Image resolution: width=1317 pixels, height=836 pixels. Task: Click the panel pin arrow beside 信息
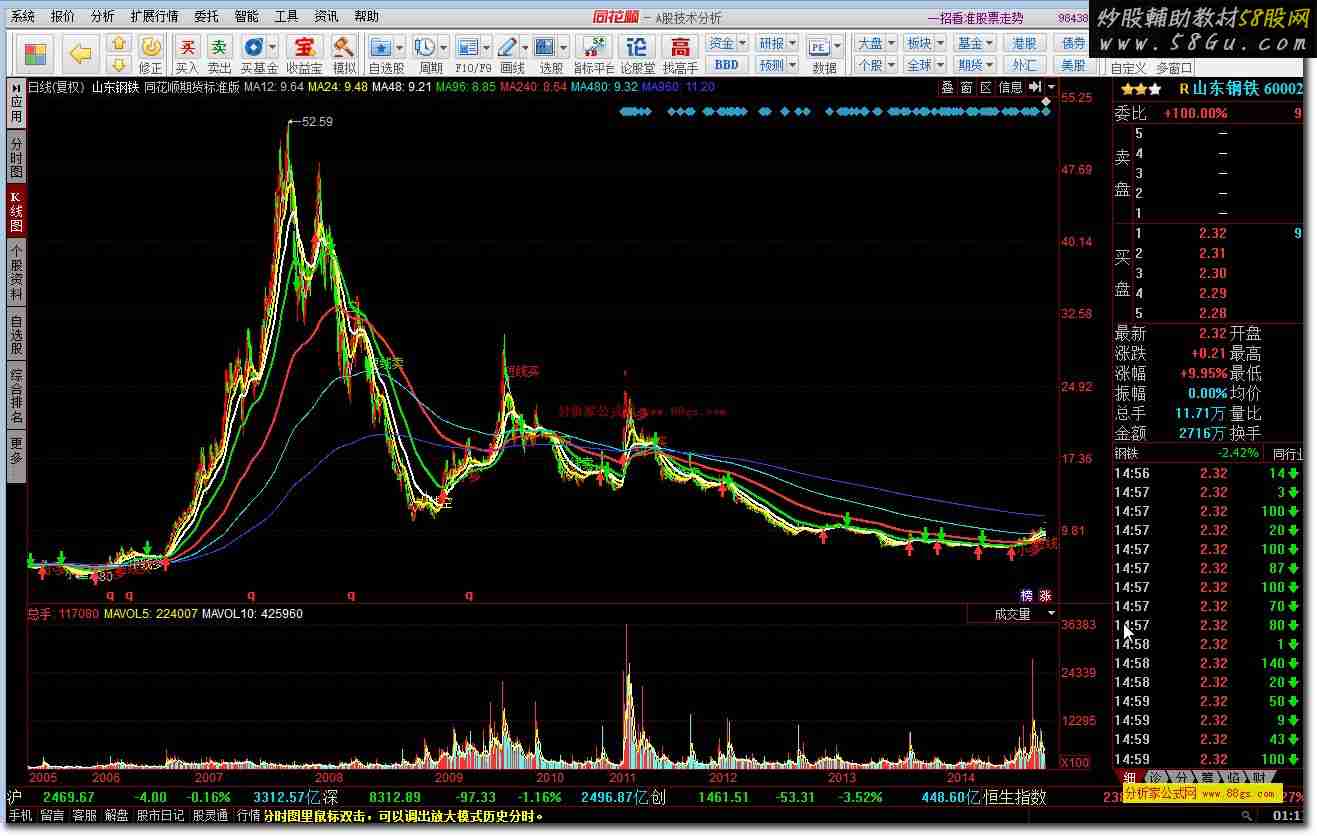point(1035,87)
